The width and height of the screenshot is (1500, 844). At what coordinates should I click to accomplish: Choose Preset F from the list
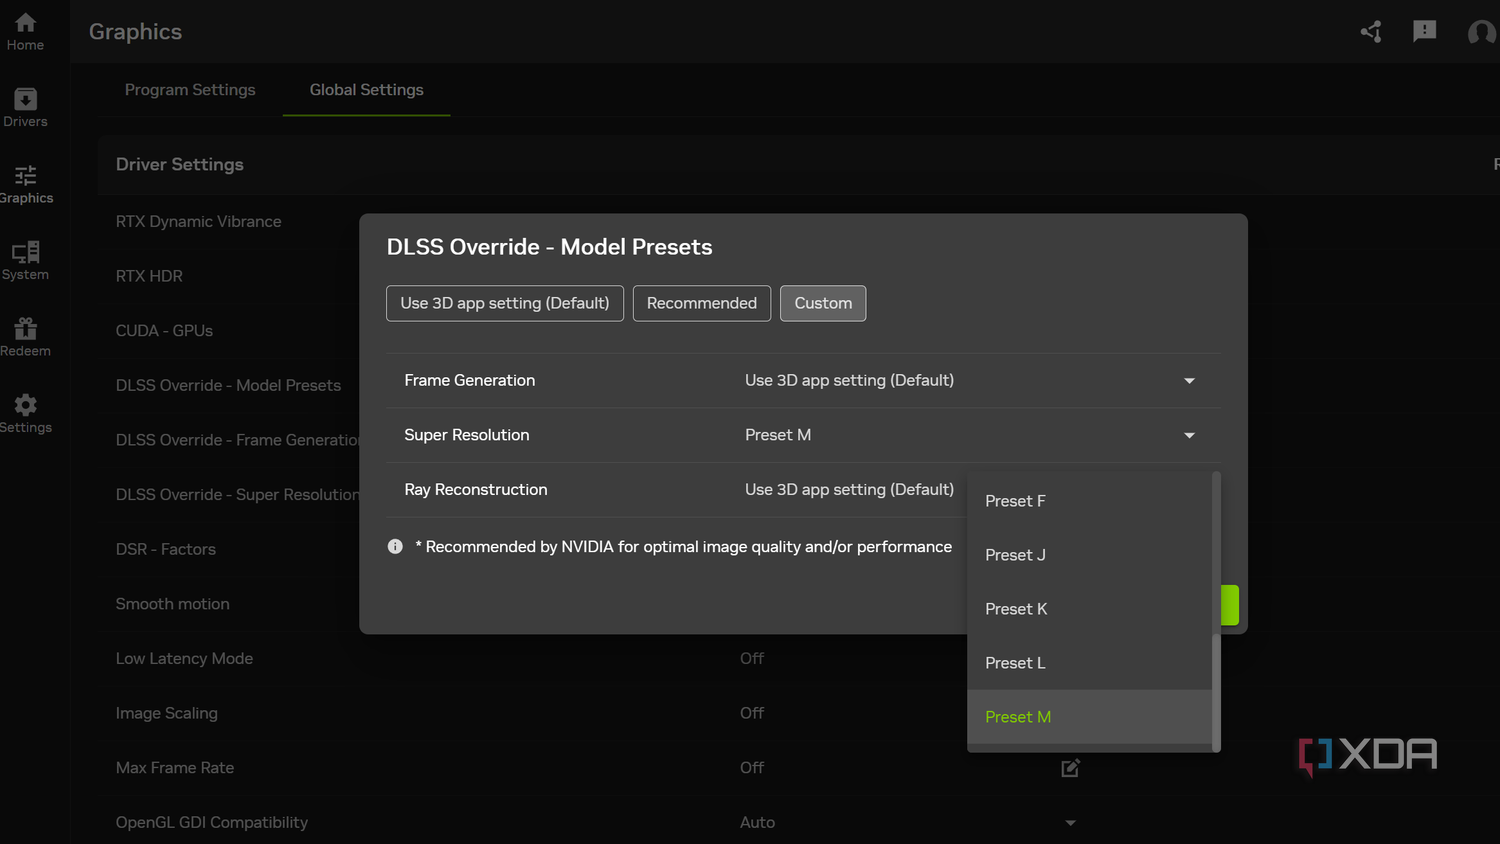1089,501
